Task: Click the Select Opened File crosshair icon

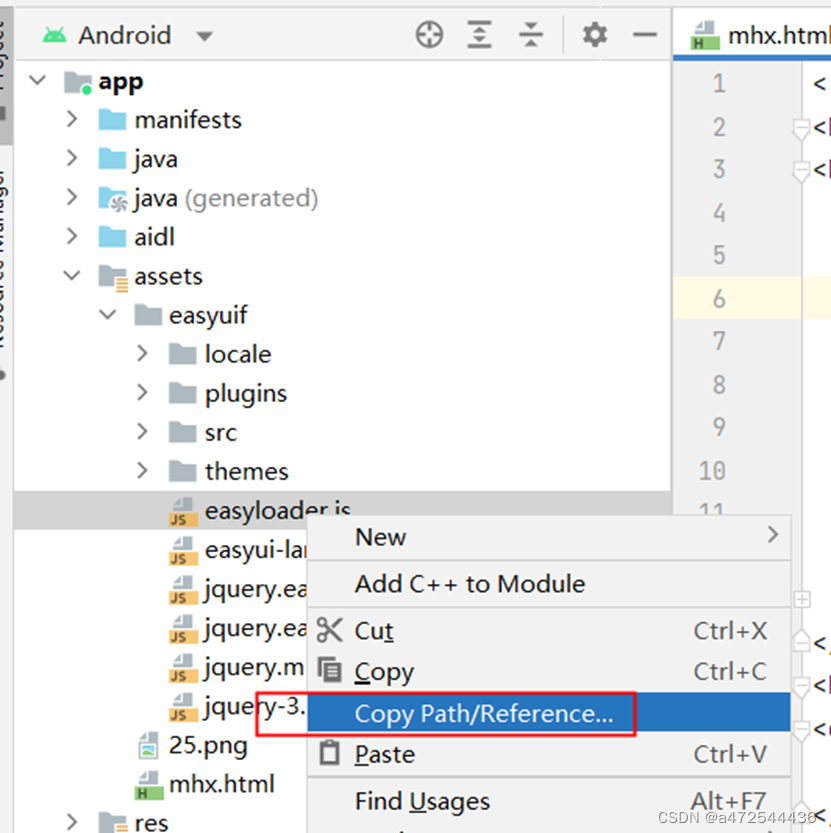Action: 429,35
